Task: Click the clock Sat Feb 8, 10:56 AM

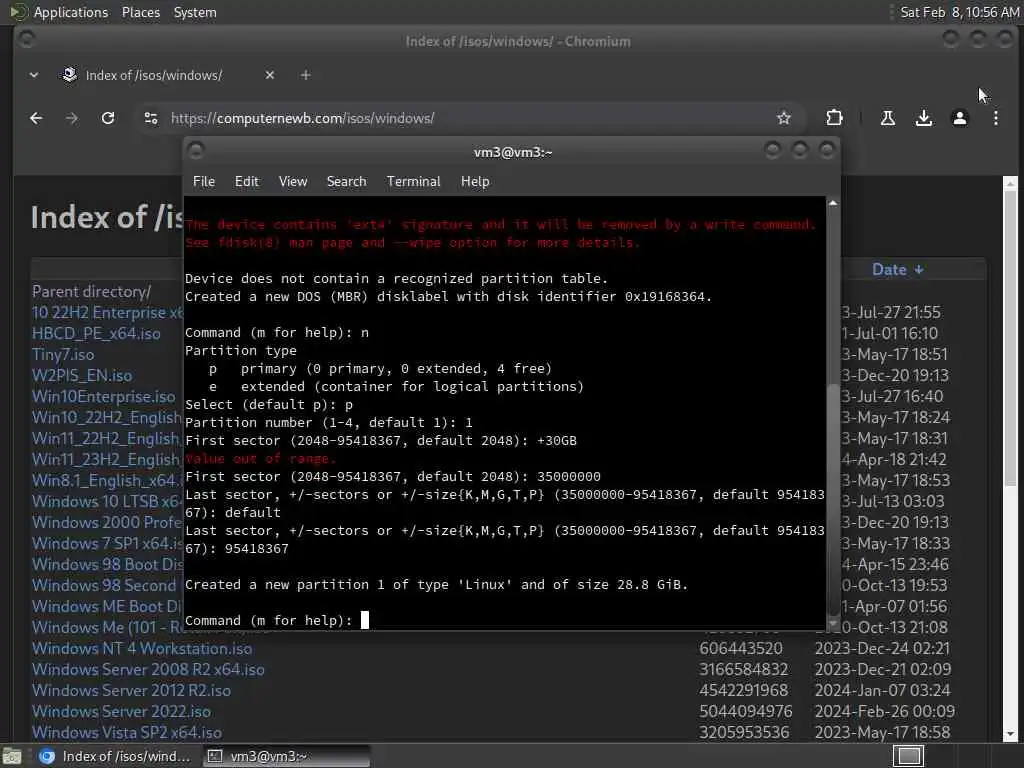Action: pos(959,12)
